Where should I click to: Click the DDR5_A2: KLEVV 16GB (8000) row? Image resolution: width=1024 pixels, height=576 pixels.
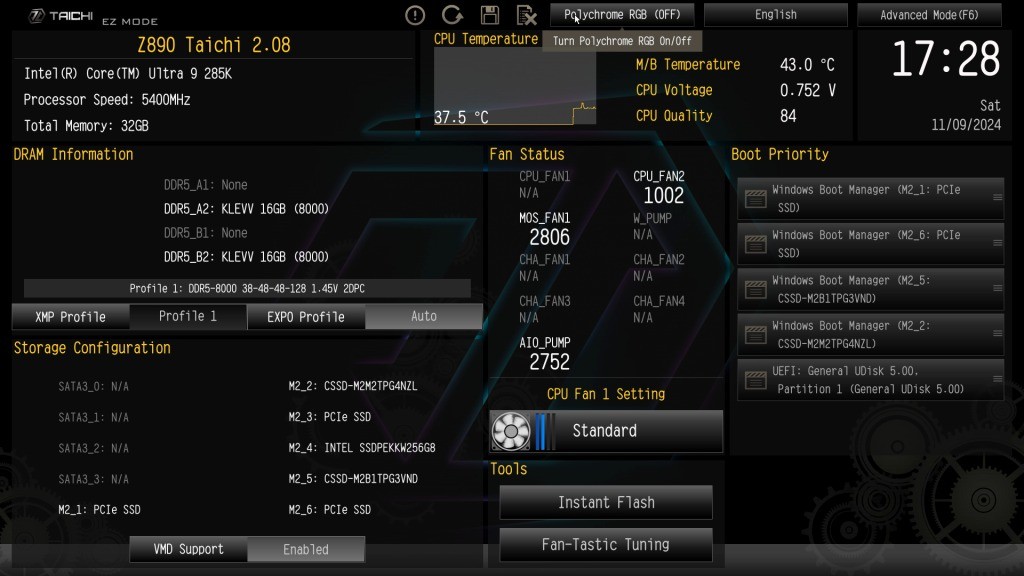(x=246, y=209)
